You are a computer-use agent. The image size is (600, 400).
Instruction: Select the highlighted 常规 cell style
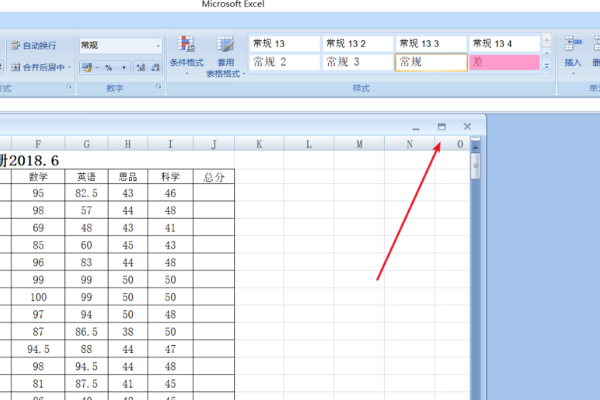tap(431, 62)
